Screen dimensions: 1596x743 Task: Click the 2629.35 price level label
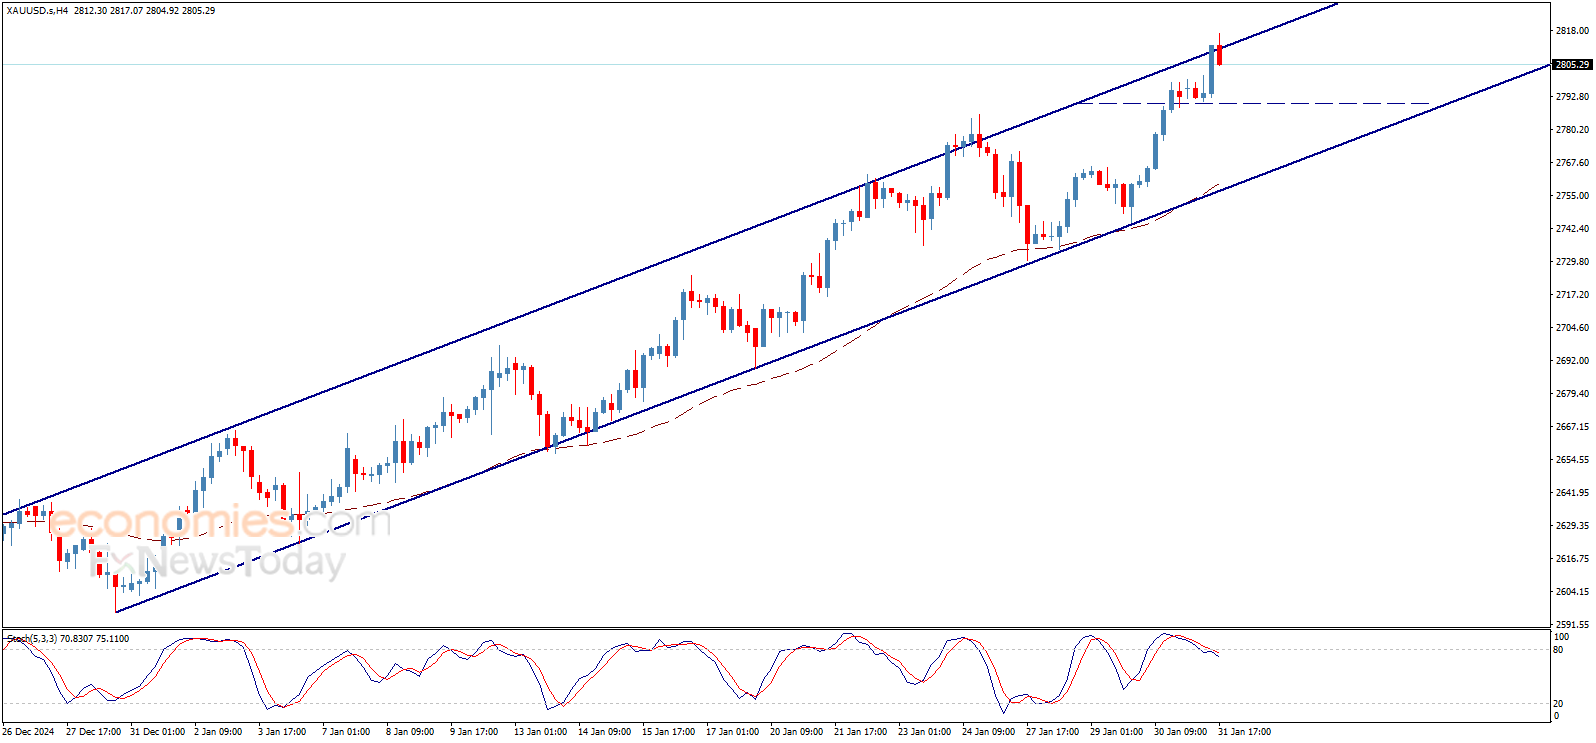pyautogui.click(x=1572, y=526)
